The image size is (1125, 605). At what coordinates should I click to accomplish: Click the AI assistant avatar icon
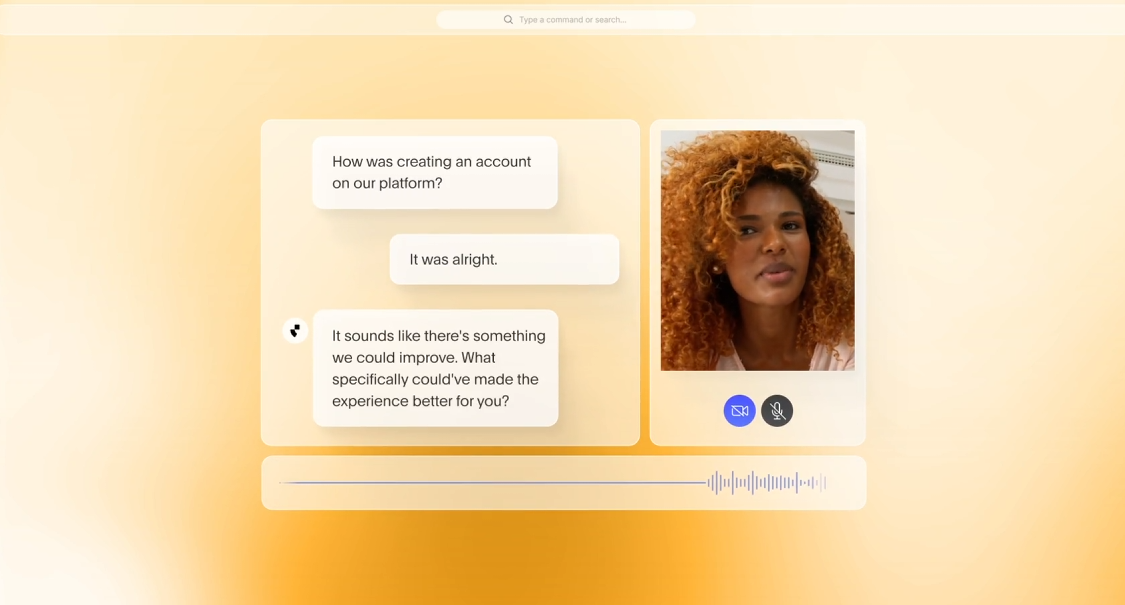point(295,330)
